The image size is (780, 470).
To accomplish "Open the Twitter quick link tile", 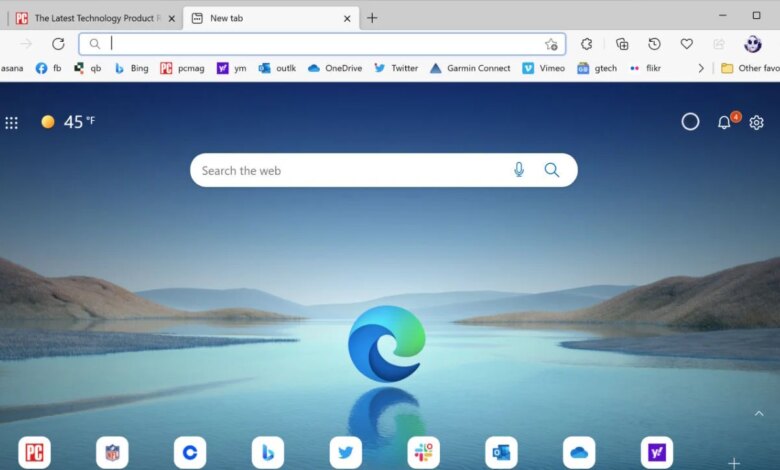I will [x=346, y=452].
